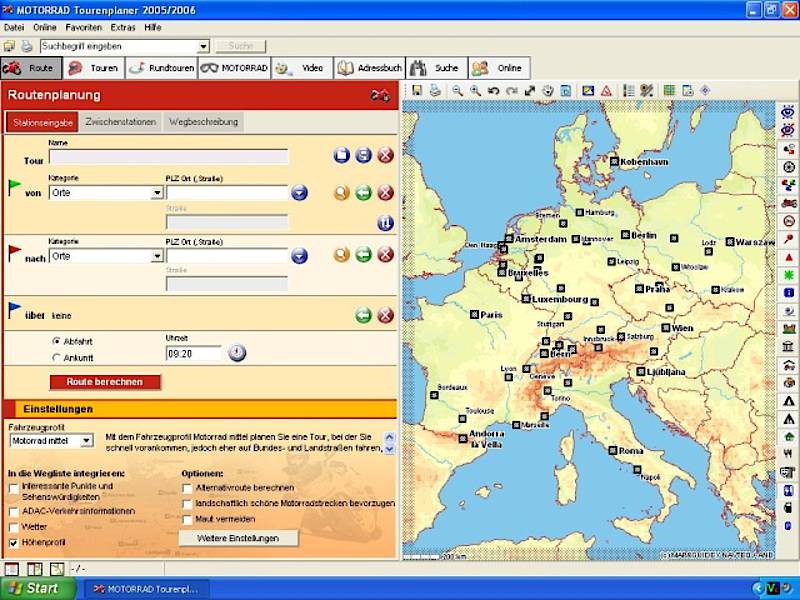Click the Suche button next to search box
This screenshot has height=600, width=800.
coord(241,46)
